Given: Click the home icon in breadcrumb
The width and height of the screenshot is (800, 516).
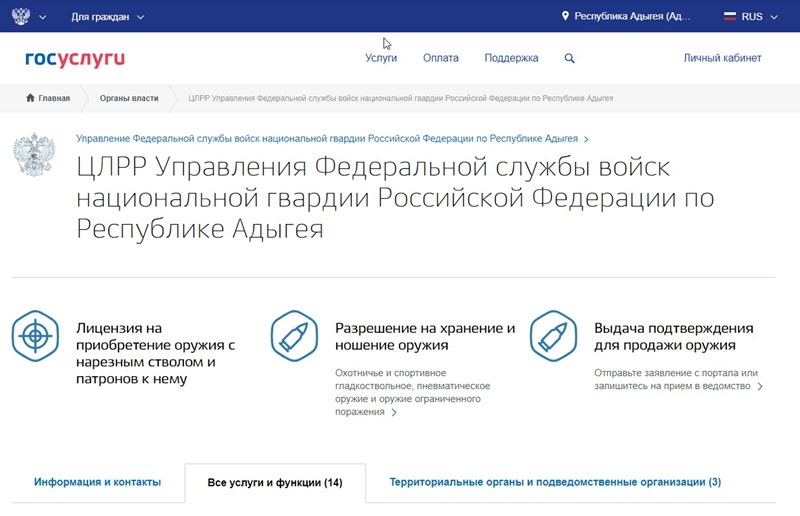Looking at the screenshot, I should pyautogui.click(x=30, y=99).
